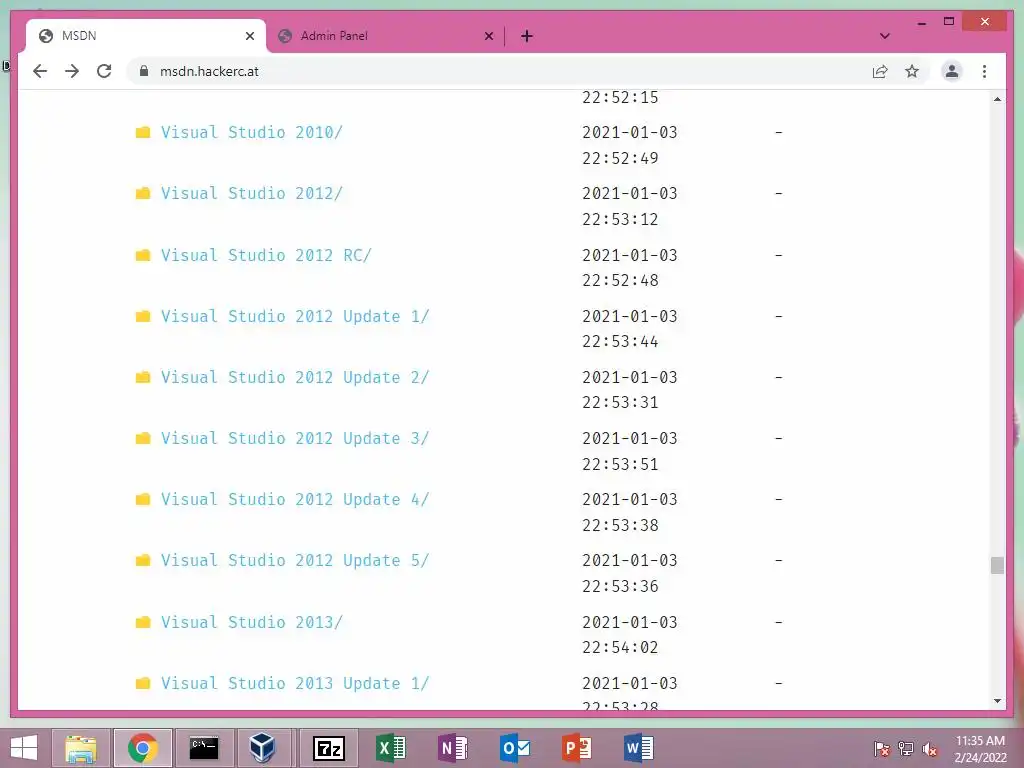Select the timestamp 22:53:44 for Update 1
Image resolution: width=1024 pixels, height=768 pixels.
(620, 342)
